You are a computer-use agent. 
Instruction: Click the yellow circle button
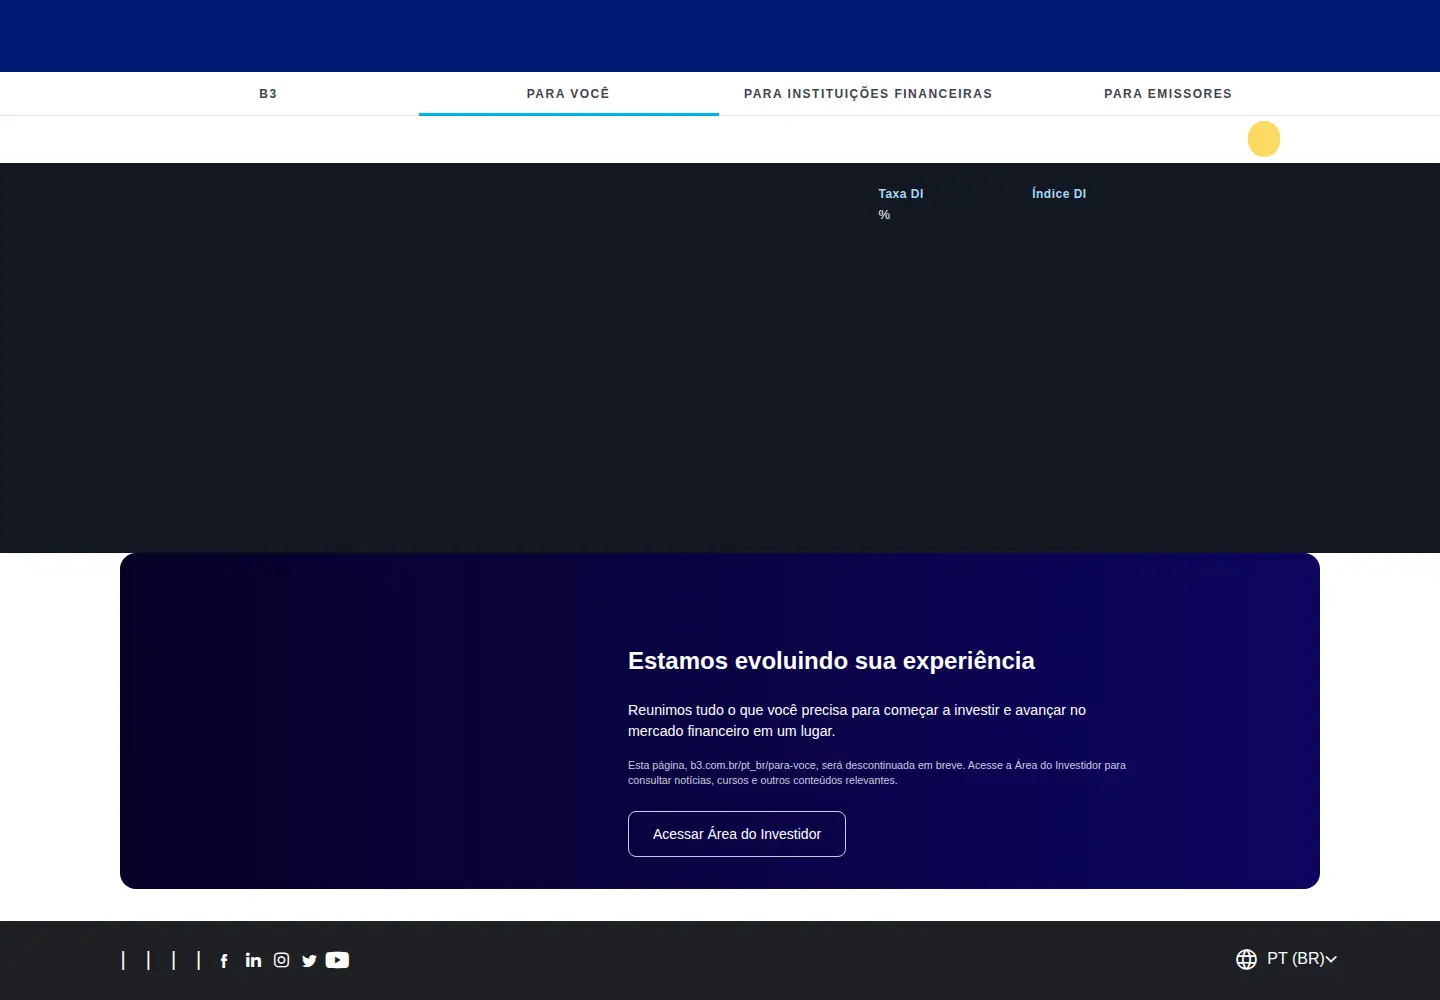1264,139
